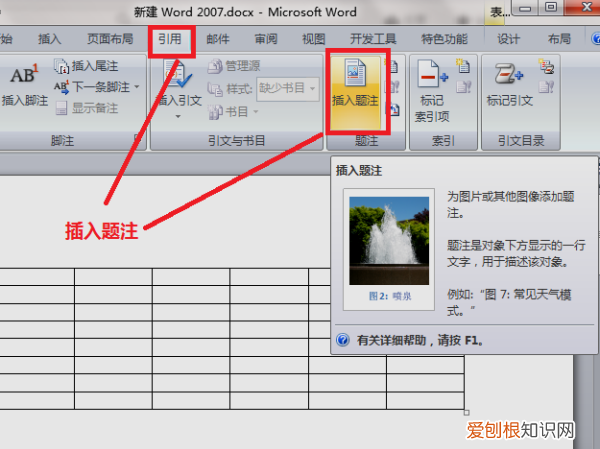Go to the 审阅 tab
The width and height of the screenshot is (600, 449).
click(x=266, y=39)
